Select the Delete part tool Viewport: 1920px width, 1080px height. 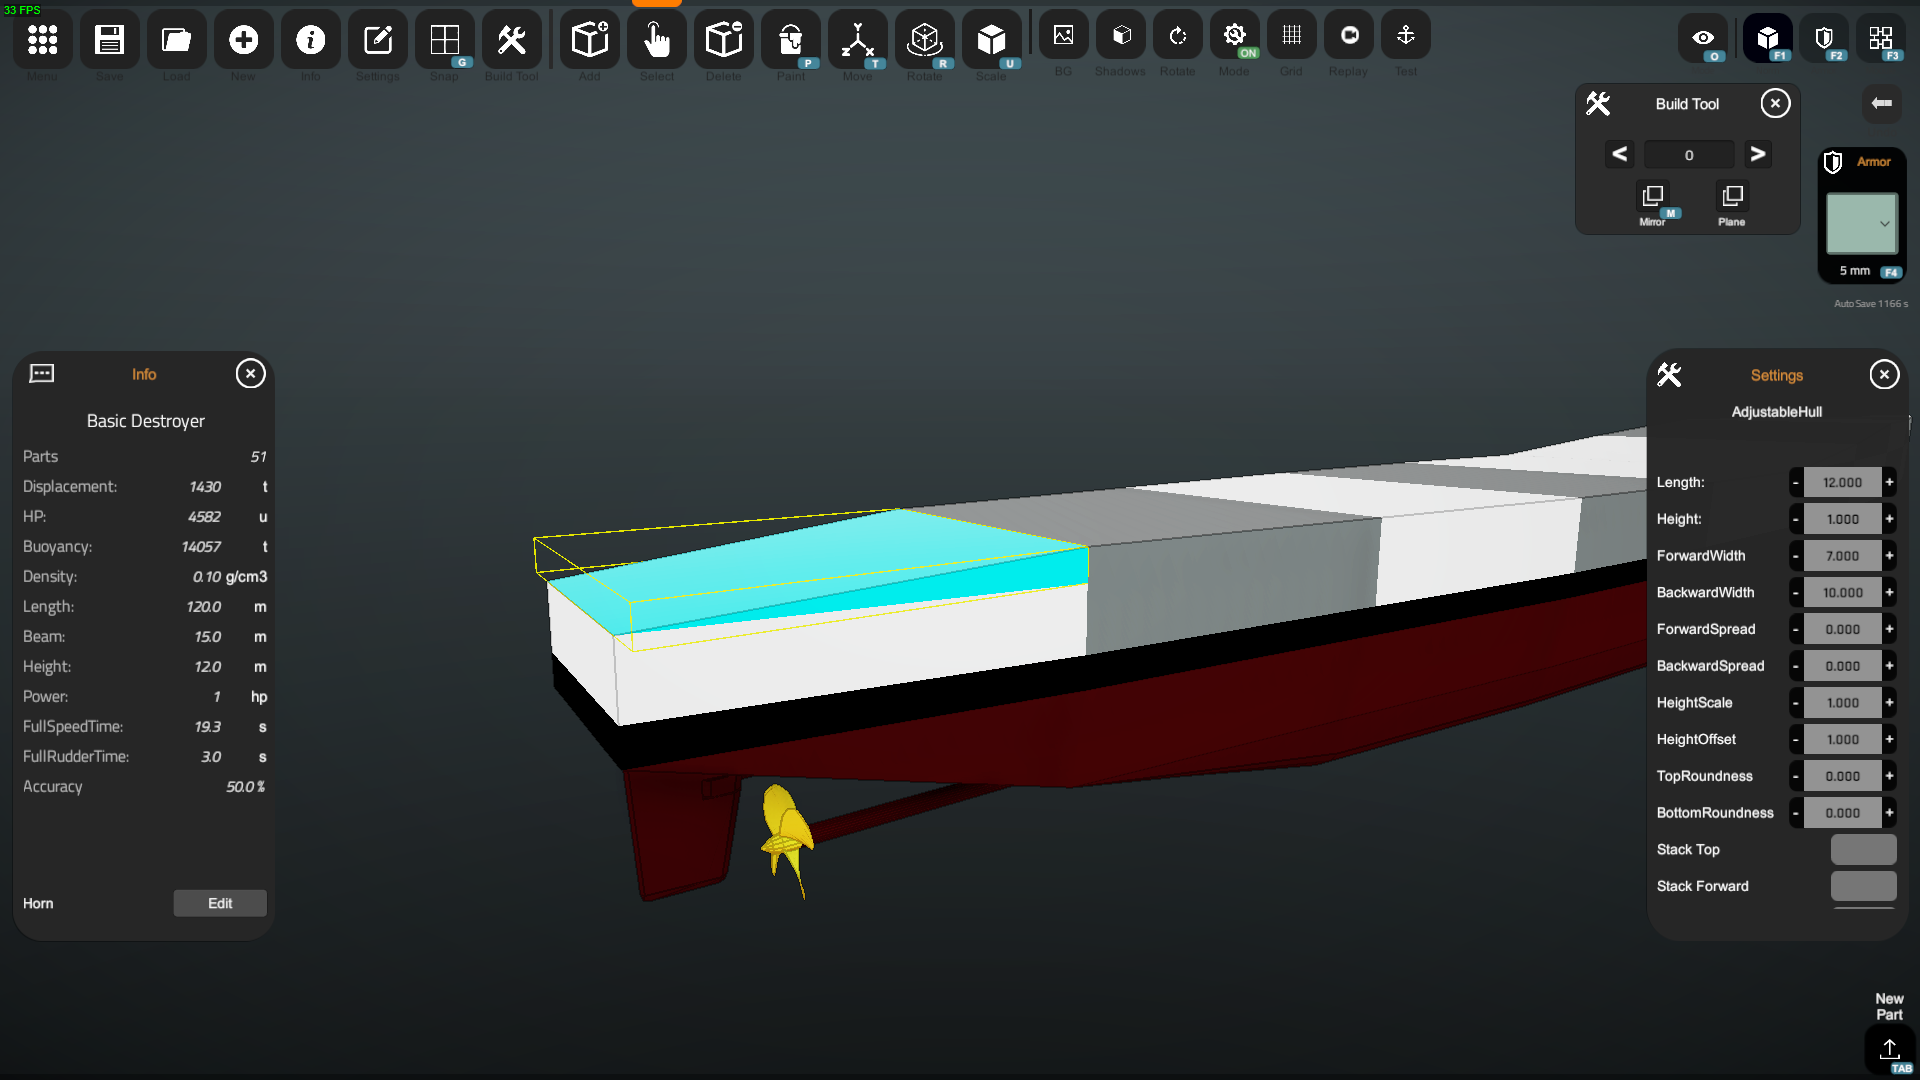[723, 40]
